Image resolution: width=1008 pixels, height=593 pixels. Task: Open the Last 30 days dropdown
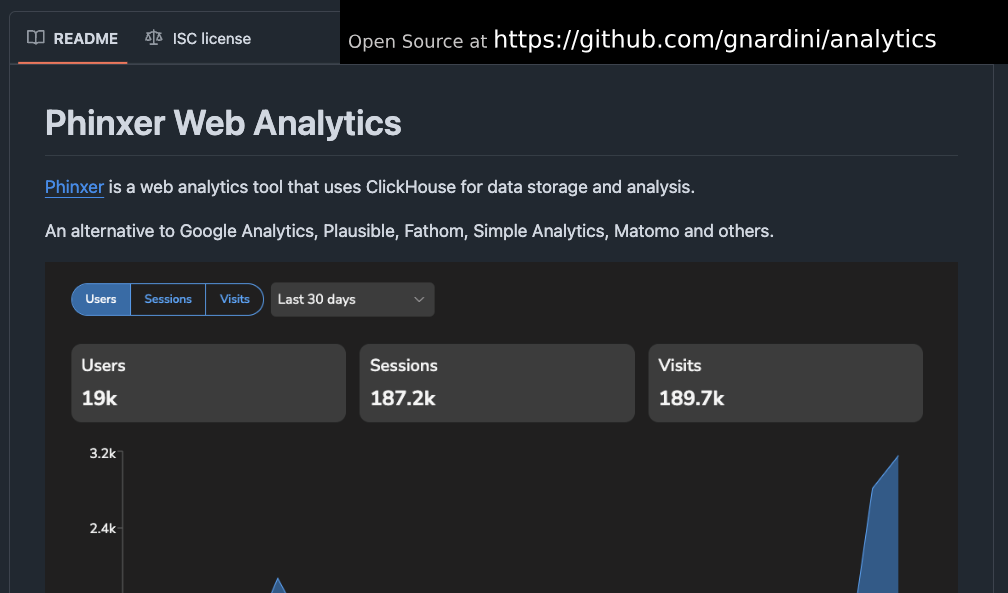(x=352, y=299)
